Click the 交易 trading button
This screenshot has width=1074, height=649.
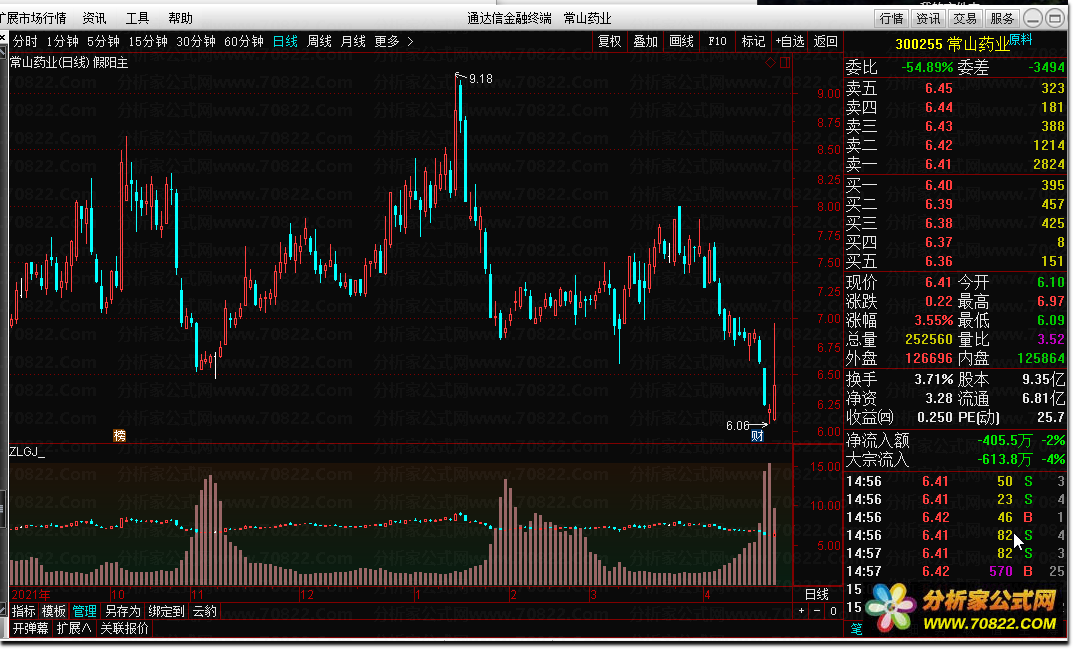point(965,18)
